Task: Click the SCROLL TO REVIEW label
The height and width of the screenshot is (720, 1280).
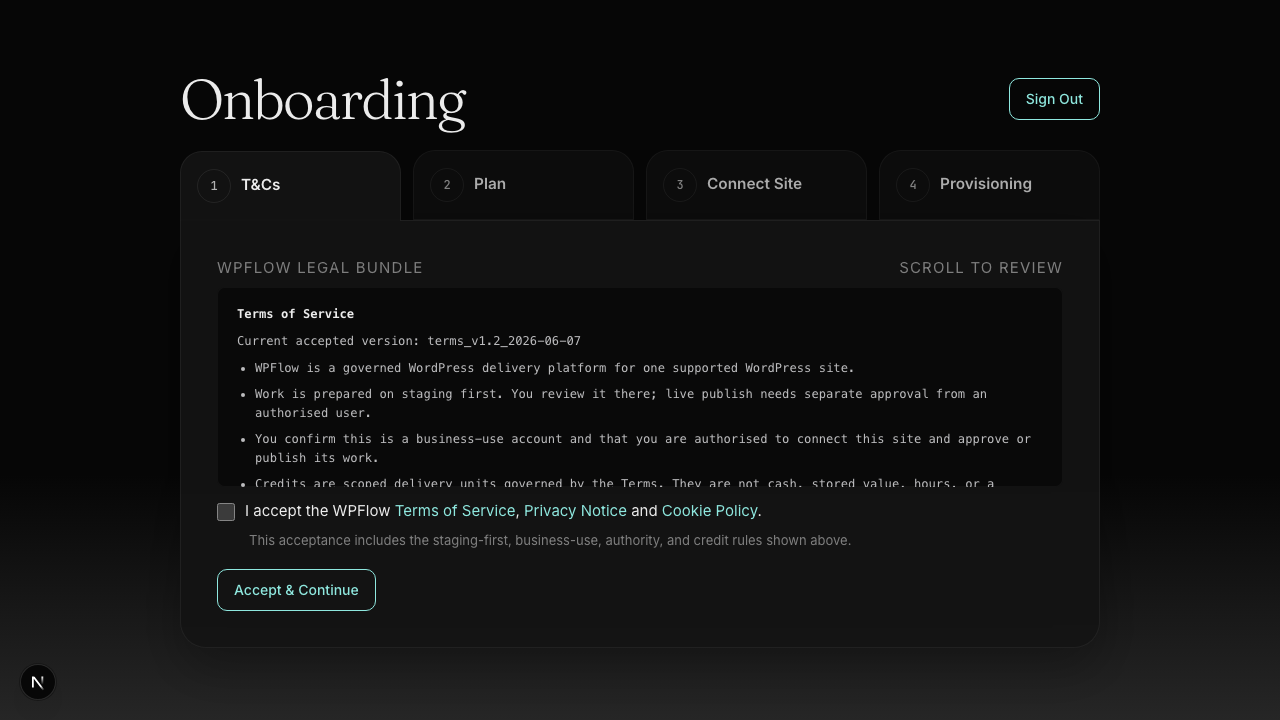Action: point(981,268)
